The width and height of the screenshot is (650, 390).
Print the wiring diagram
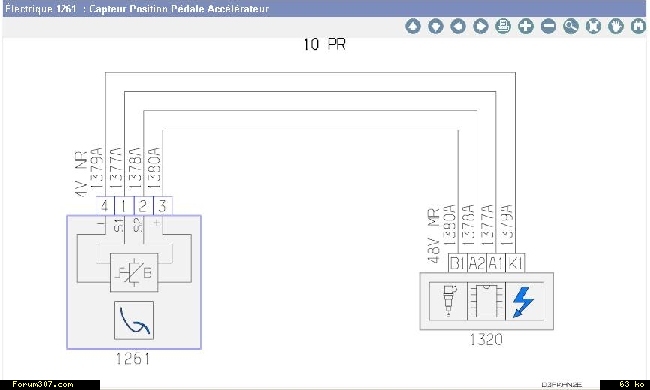click(x=503, y=27)
